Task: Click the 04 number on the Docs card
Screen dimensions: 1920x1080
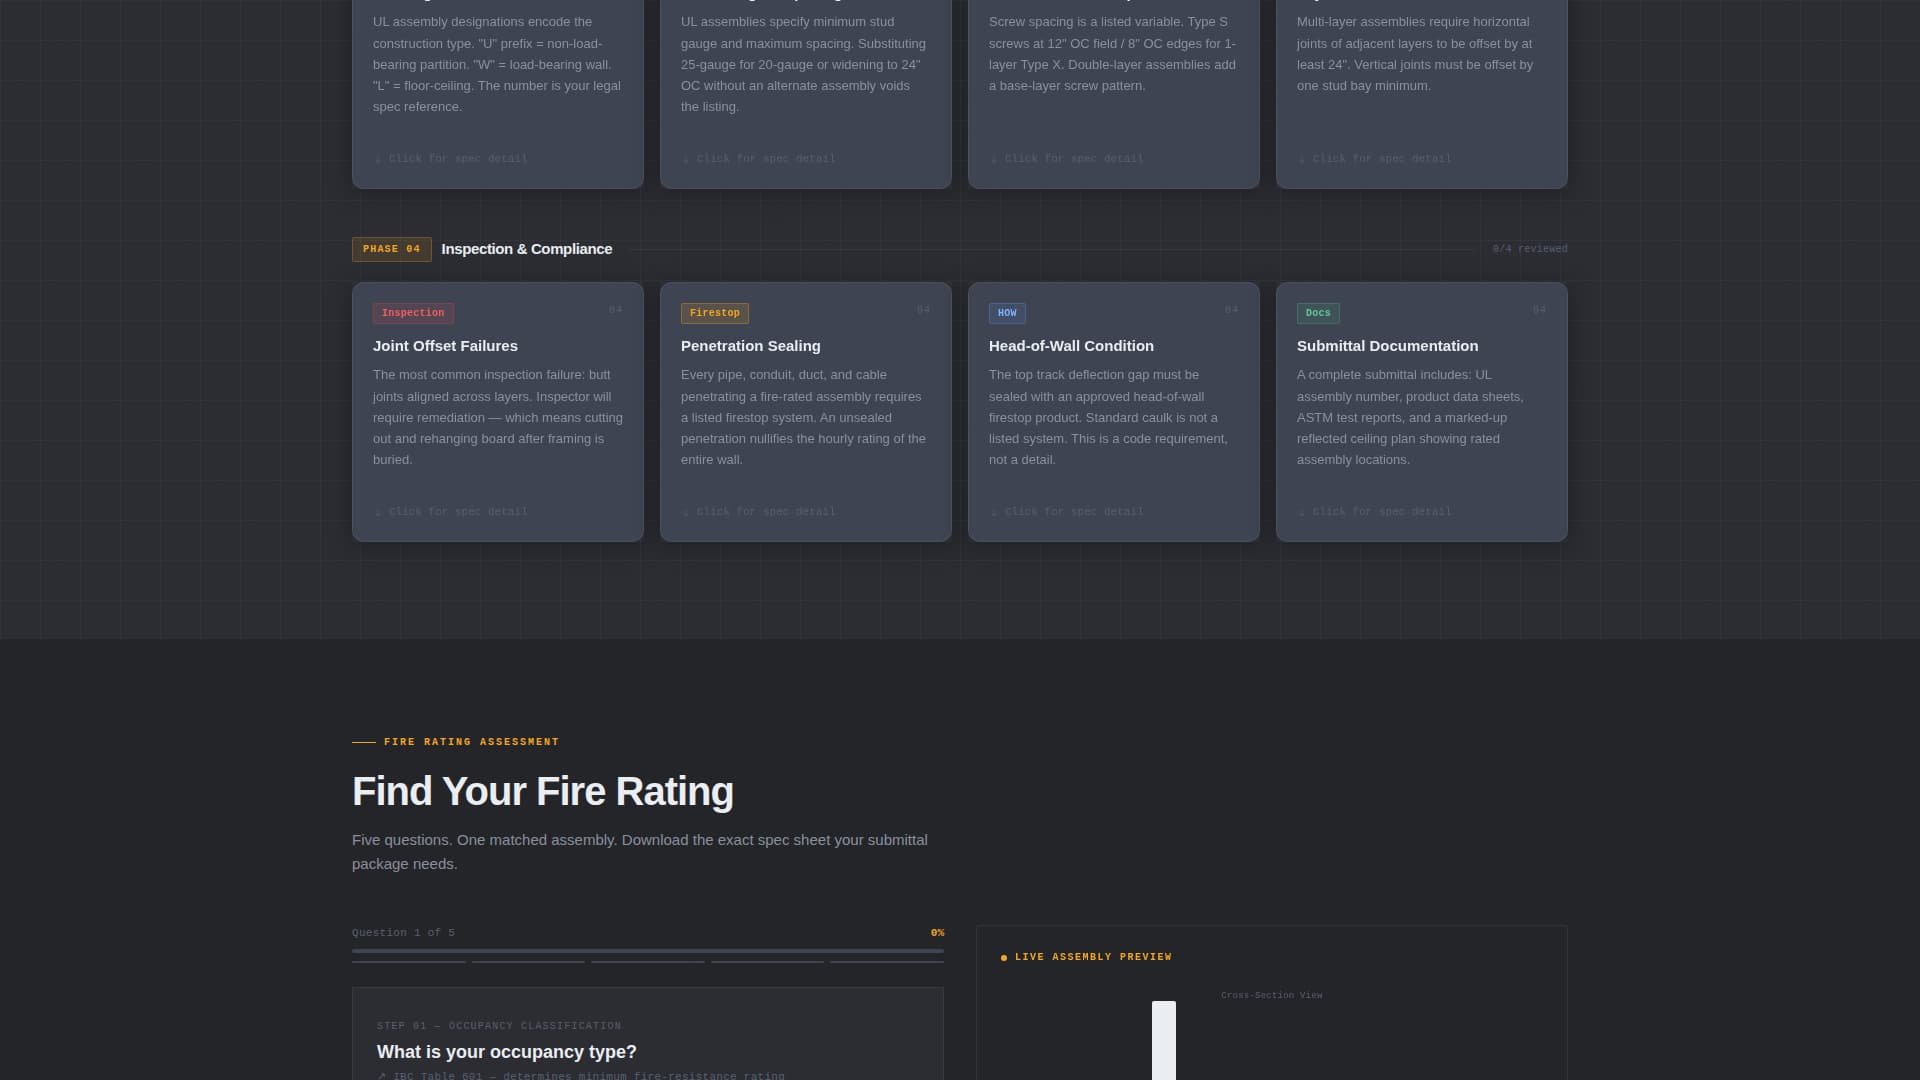Action: 1540,310
